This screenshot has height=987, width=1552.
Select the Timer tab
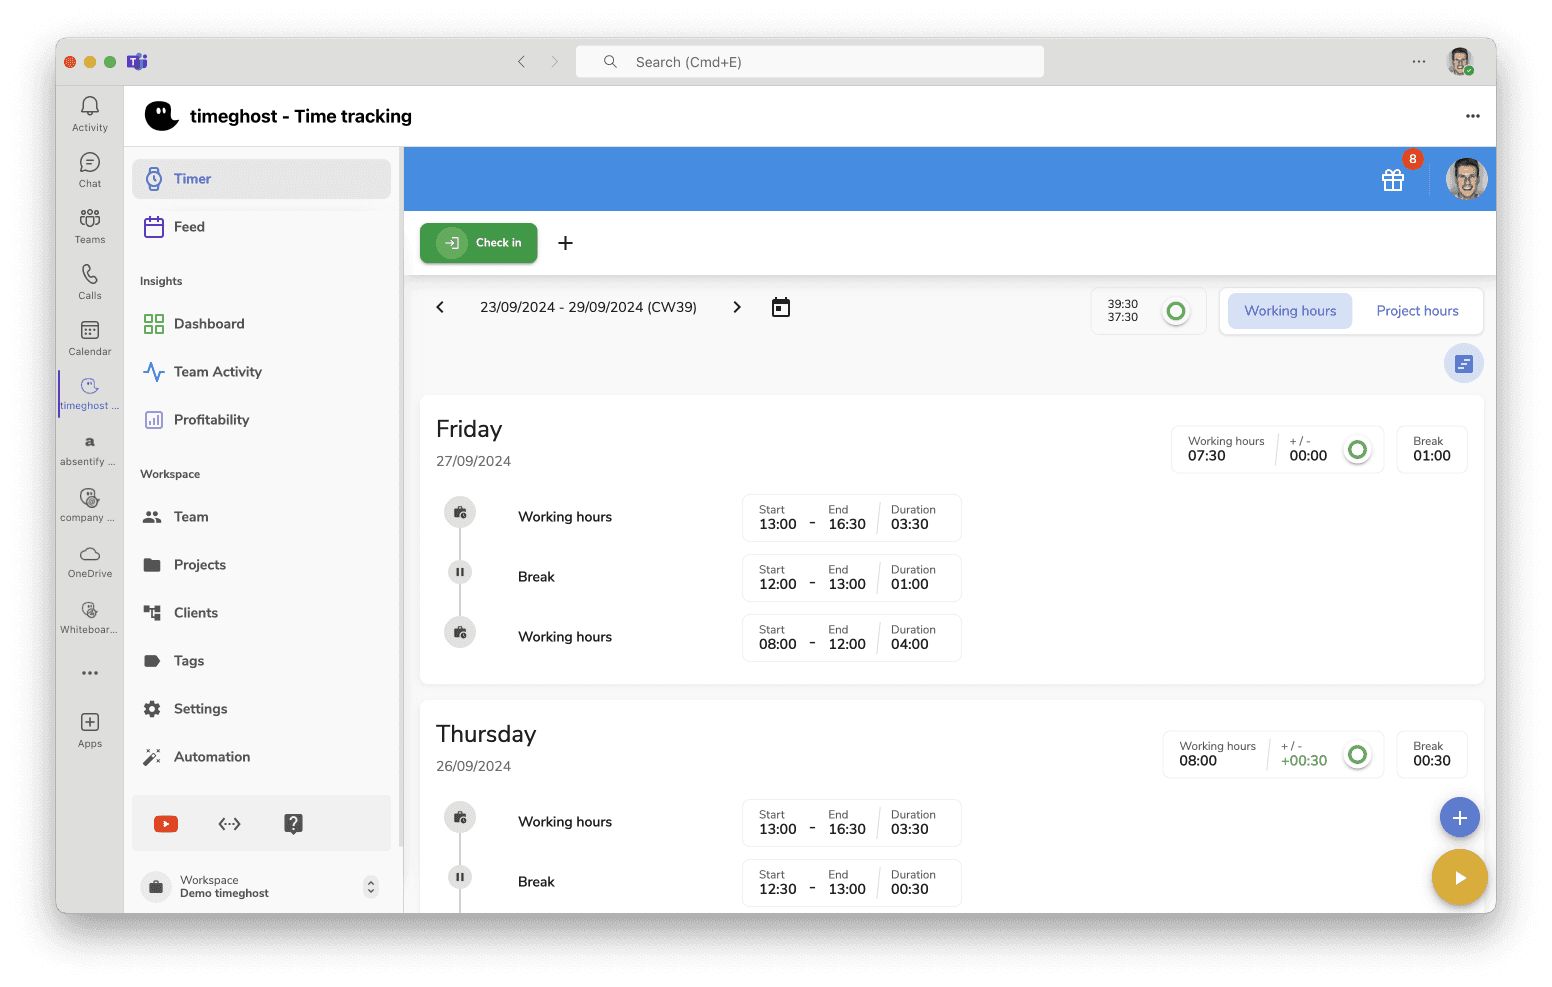(192, 179)
